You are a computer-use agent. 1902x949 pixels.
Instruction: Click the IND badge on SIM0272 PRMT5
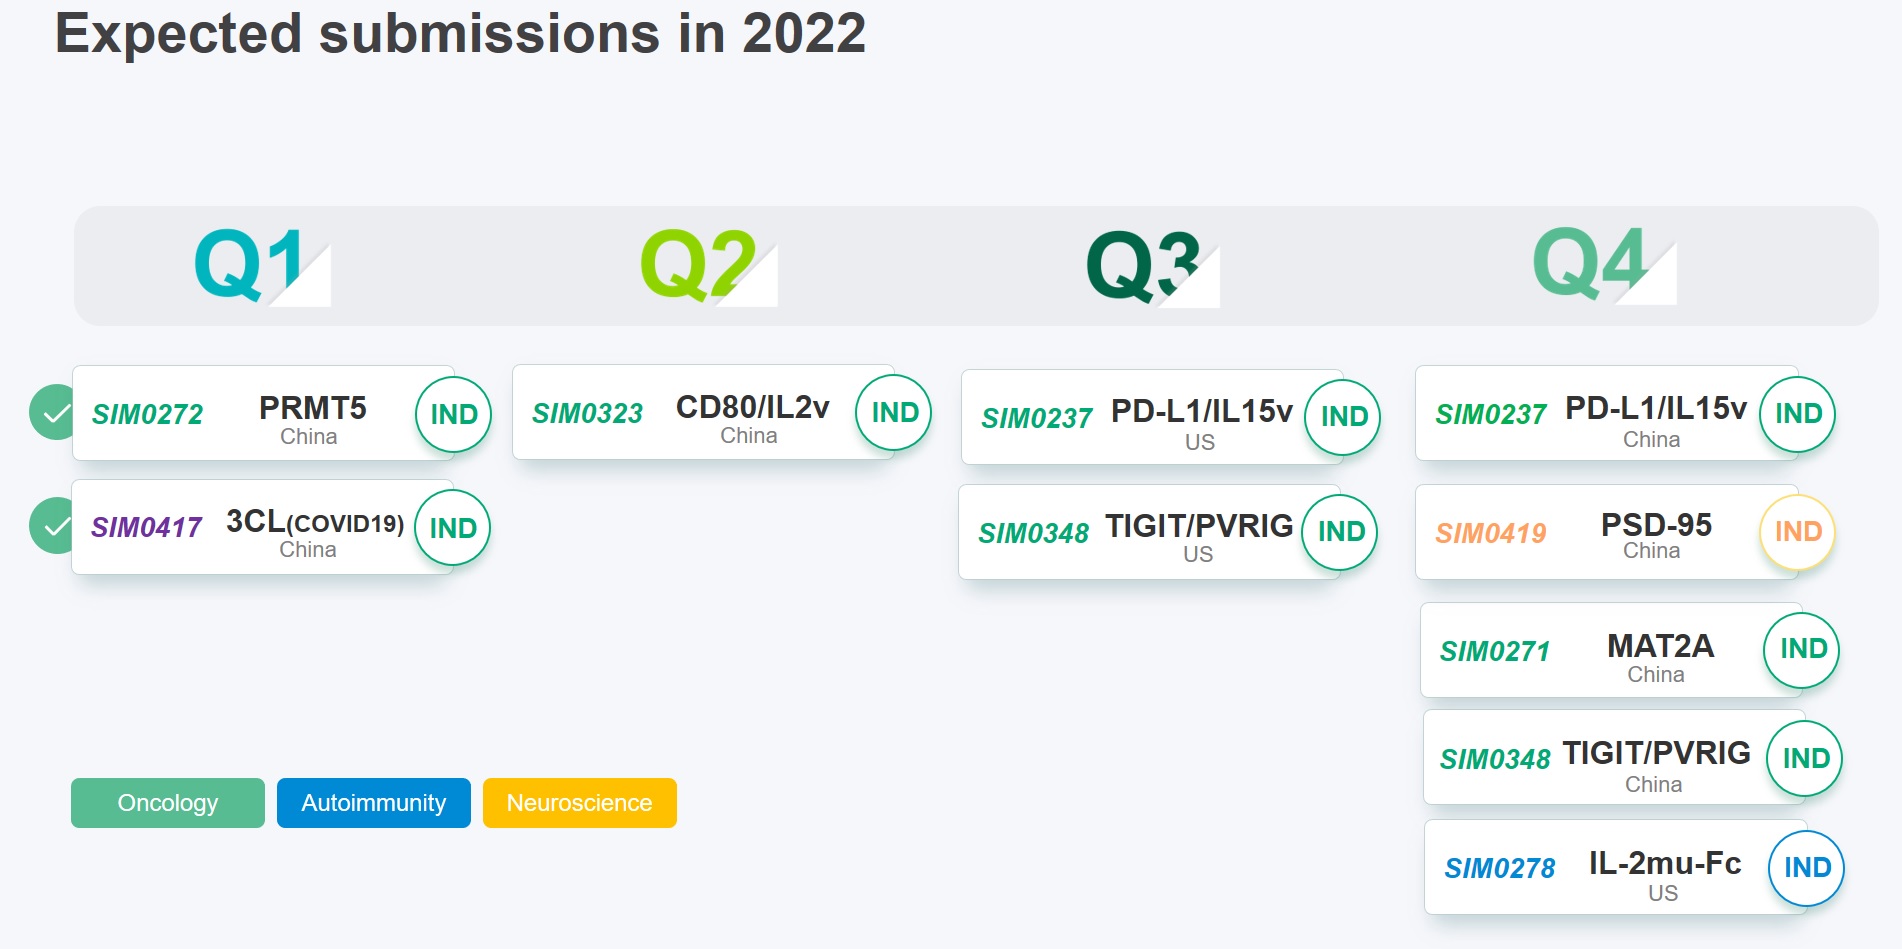pyautogui.click(x=454, y=414)
